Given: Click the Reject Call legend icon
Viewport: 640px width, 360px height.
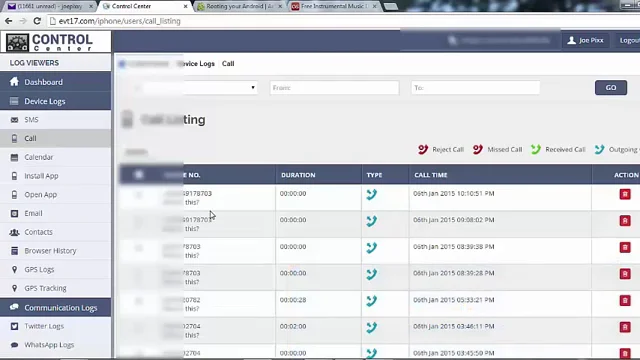Looking at the screenshot, I should coord(423,149).
